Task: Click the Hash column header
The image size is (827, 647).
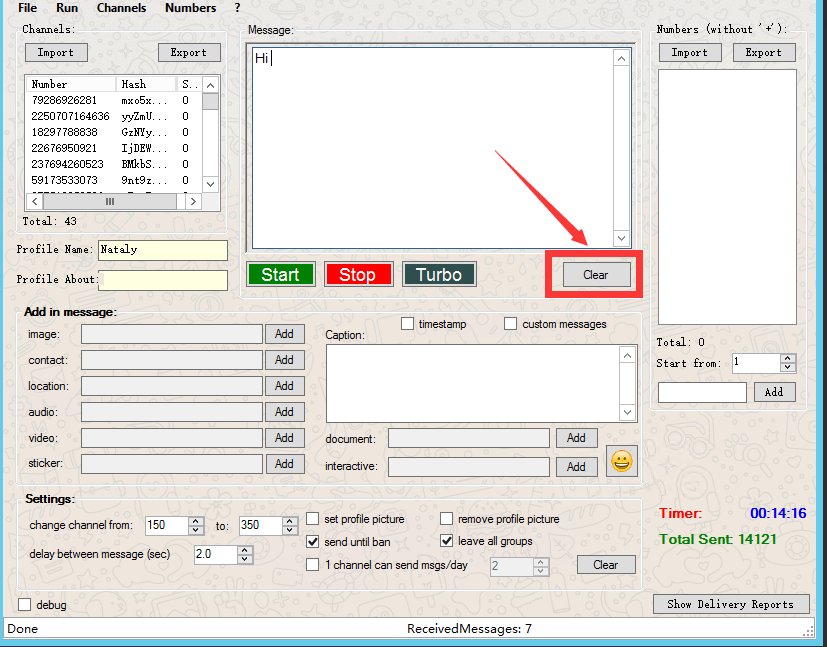Action: pyautogui.click(x=146, y=84)
